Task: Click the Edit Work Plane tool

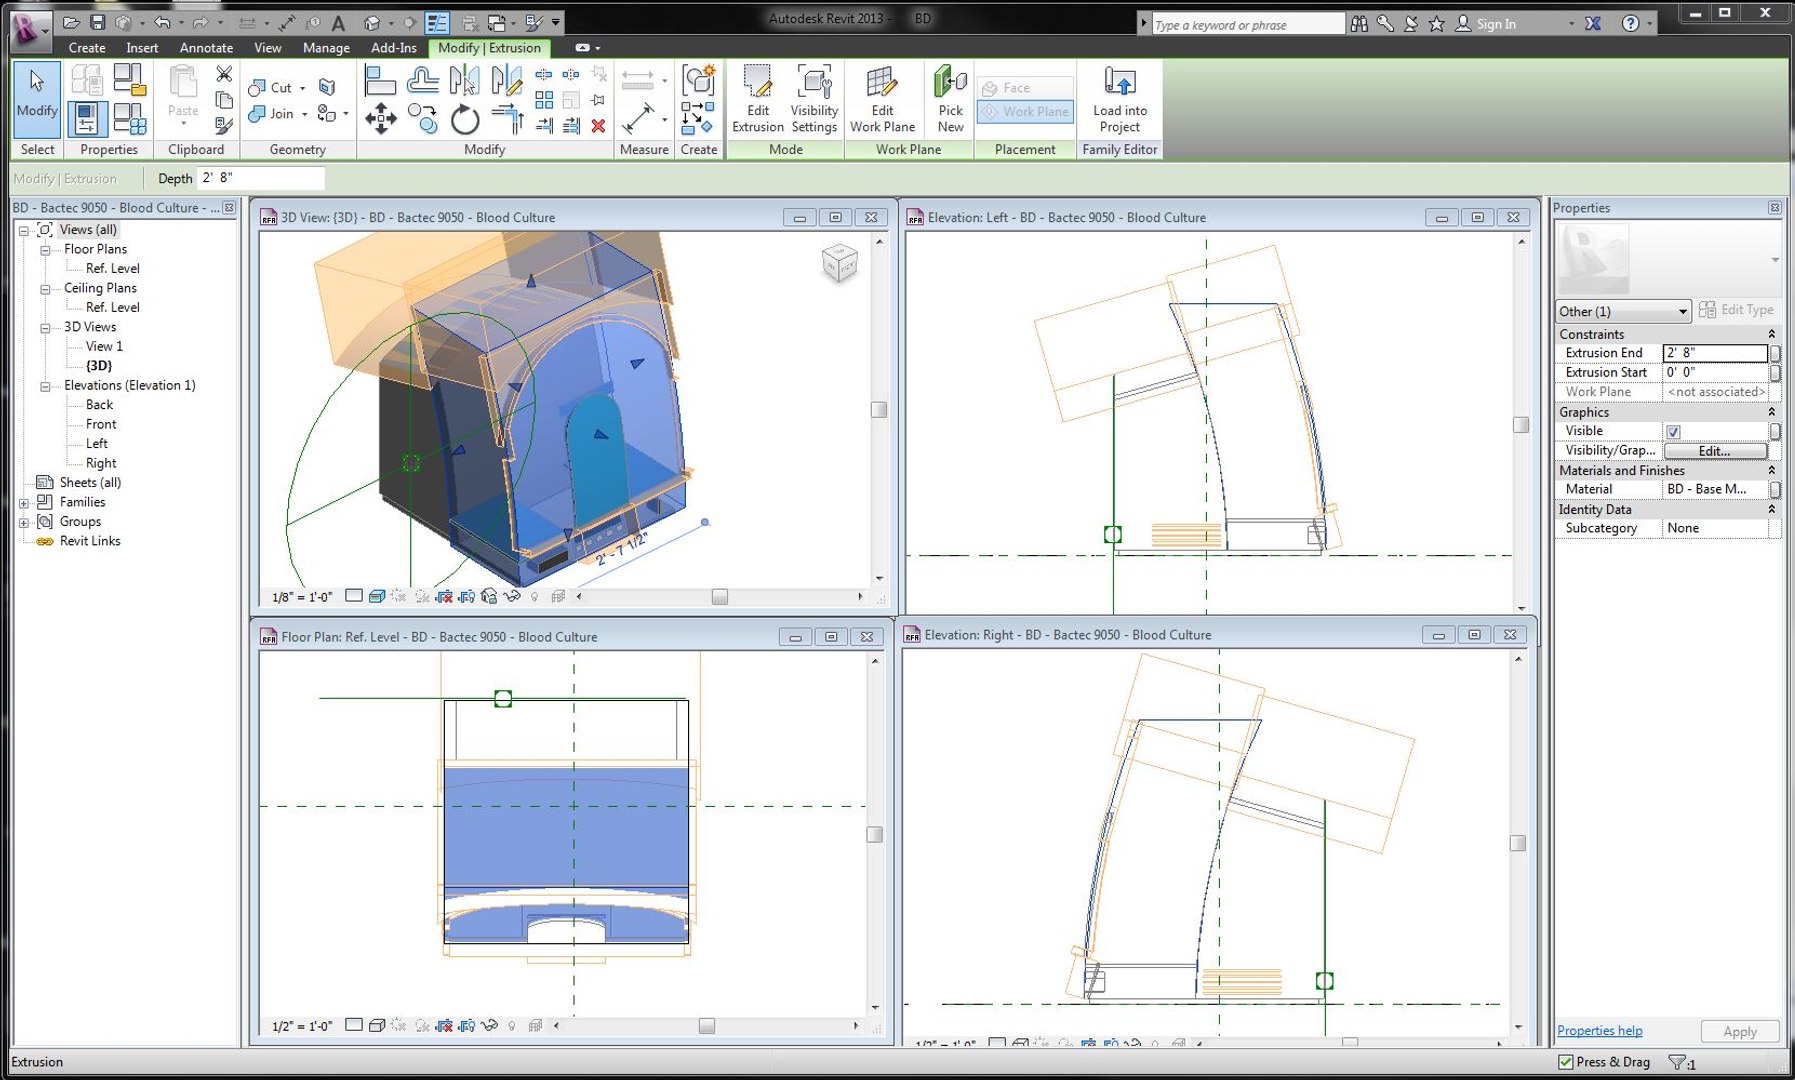Action: [x=882, y=98]
